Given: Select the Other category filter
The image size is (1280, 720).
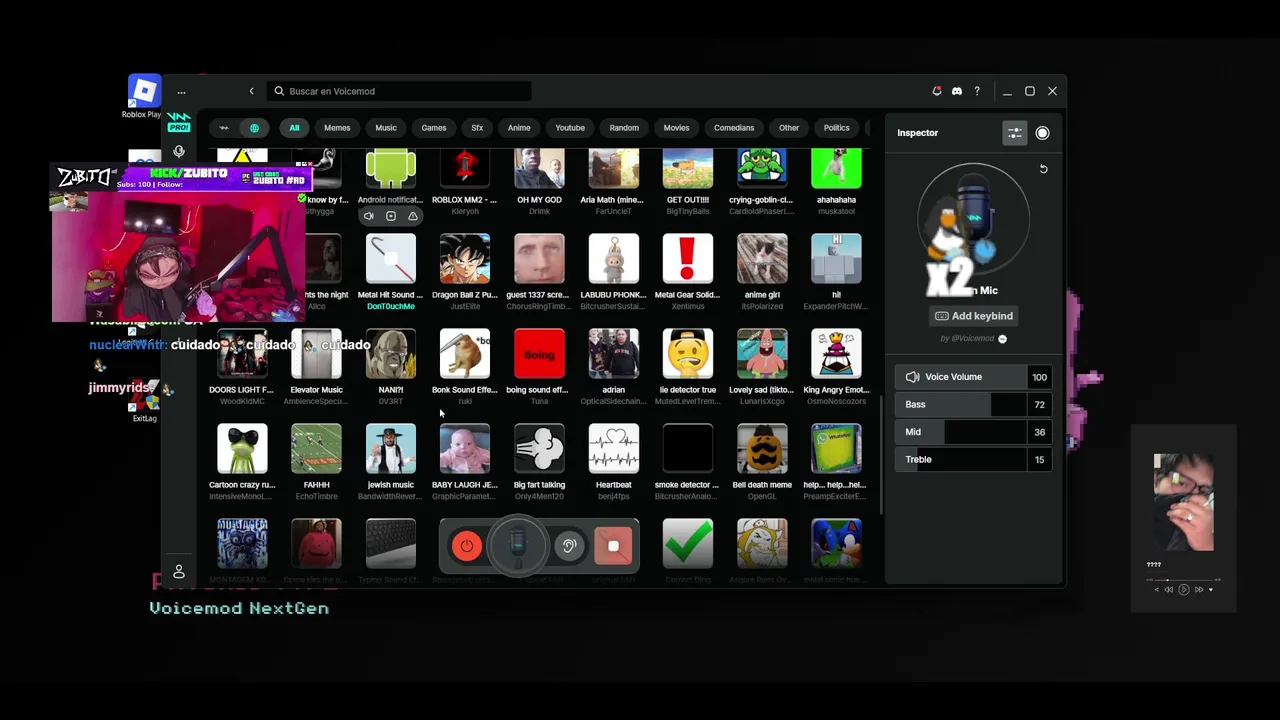Looking at the screenshot, I should pos(789,128).
